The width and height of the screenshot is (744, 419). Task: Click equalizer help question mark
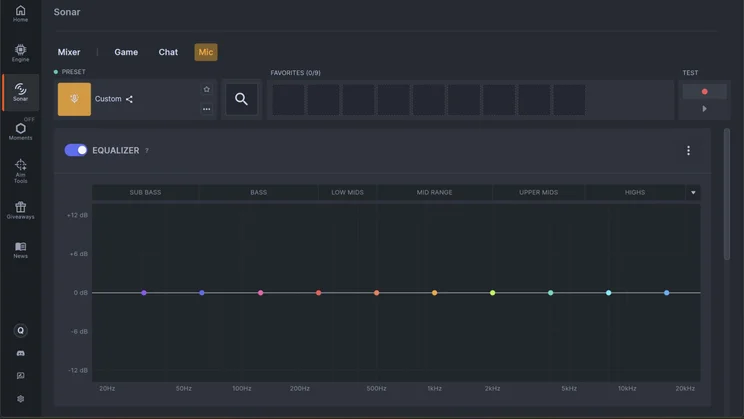point(147,150)
